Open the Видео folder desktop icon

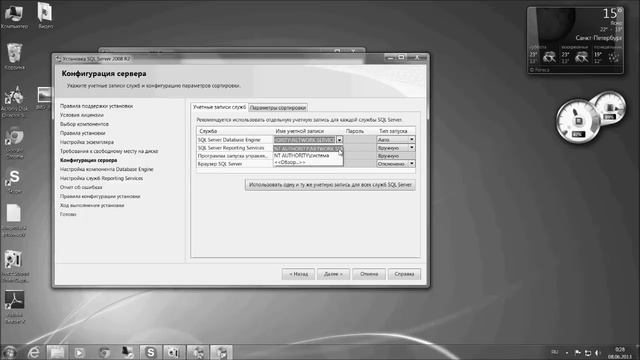[45, 16]
